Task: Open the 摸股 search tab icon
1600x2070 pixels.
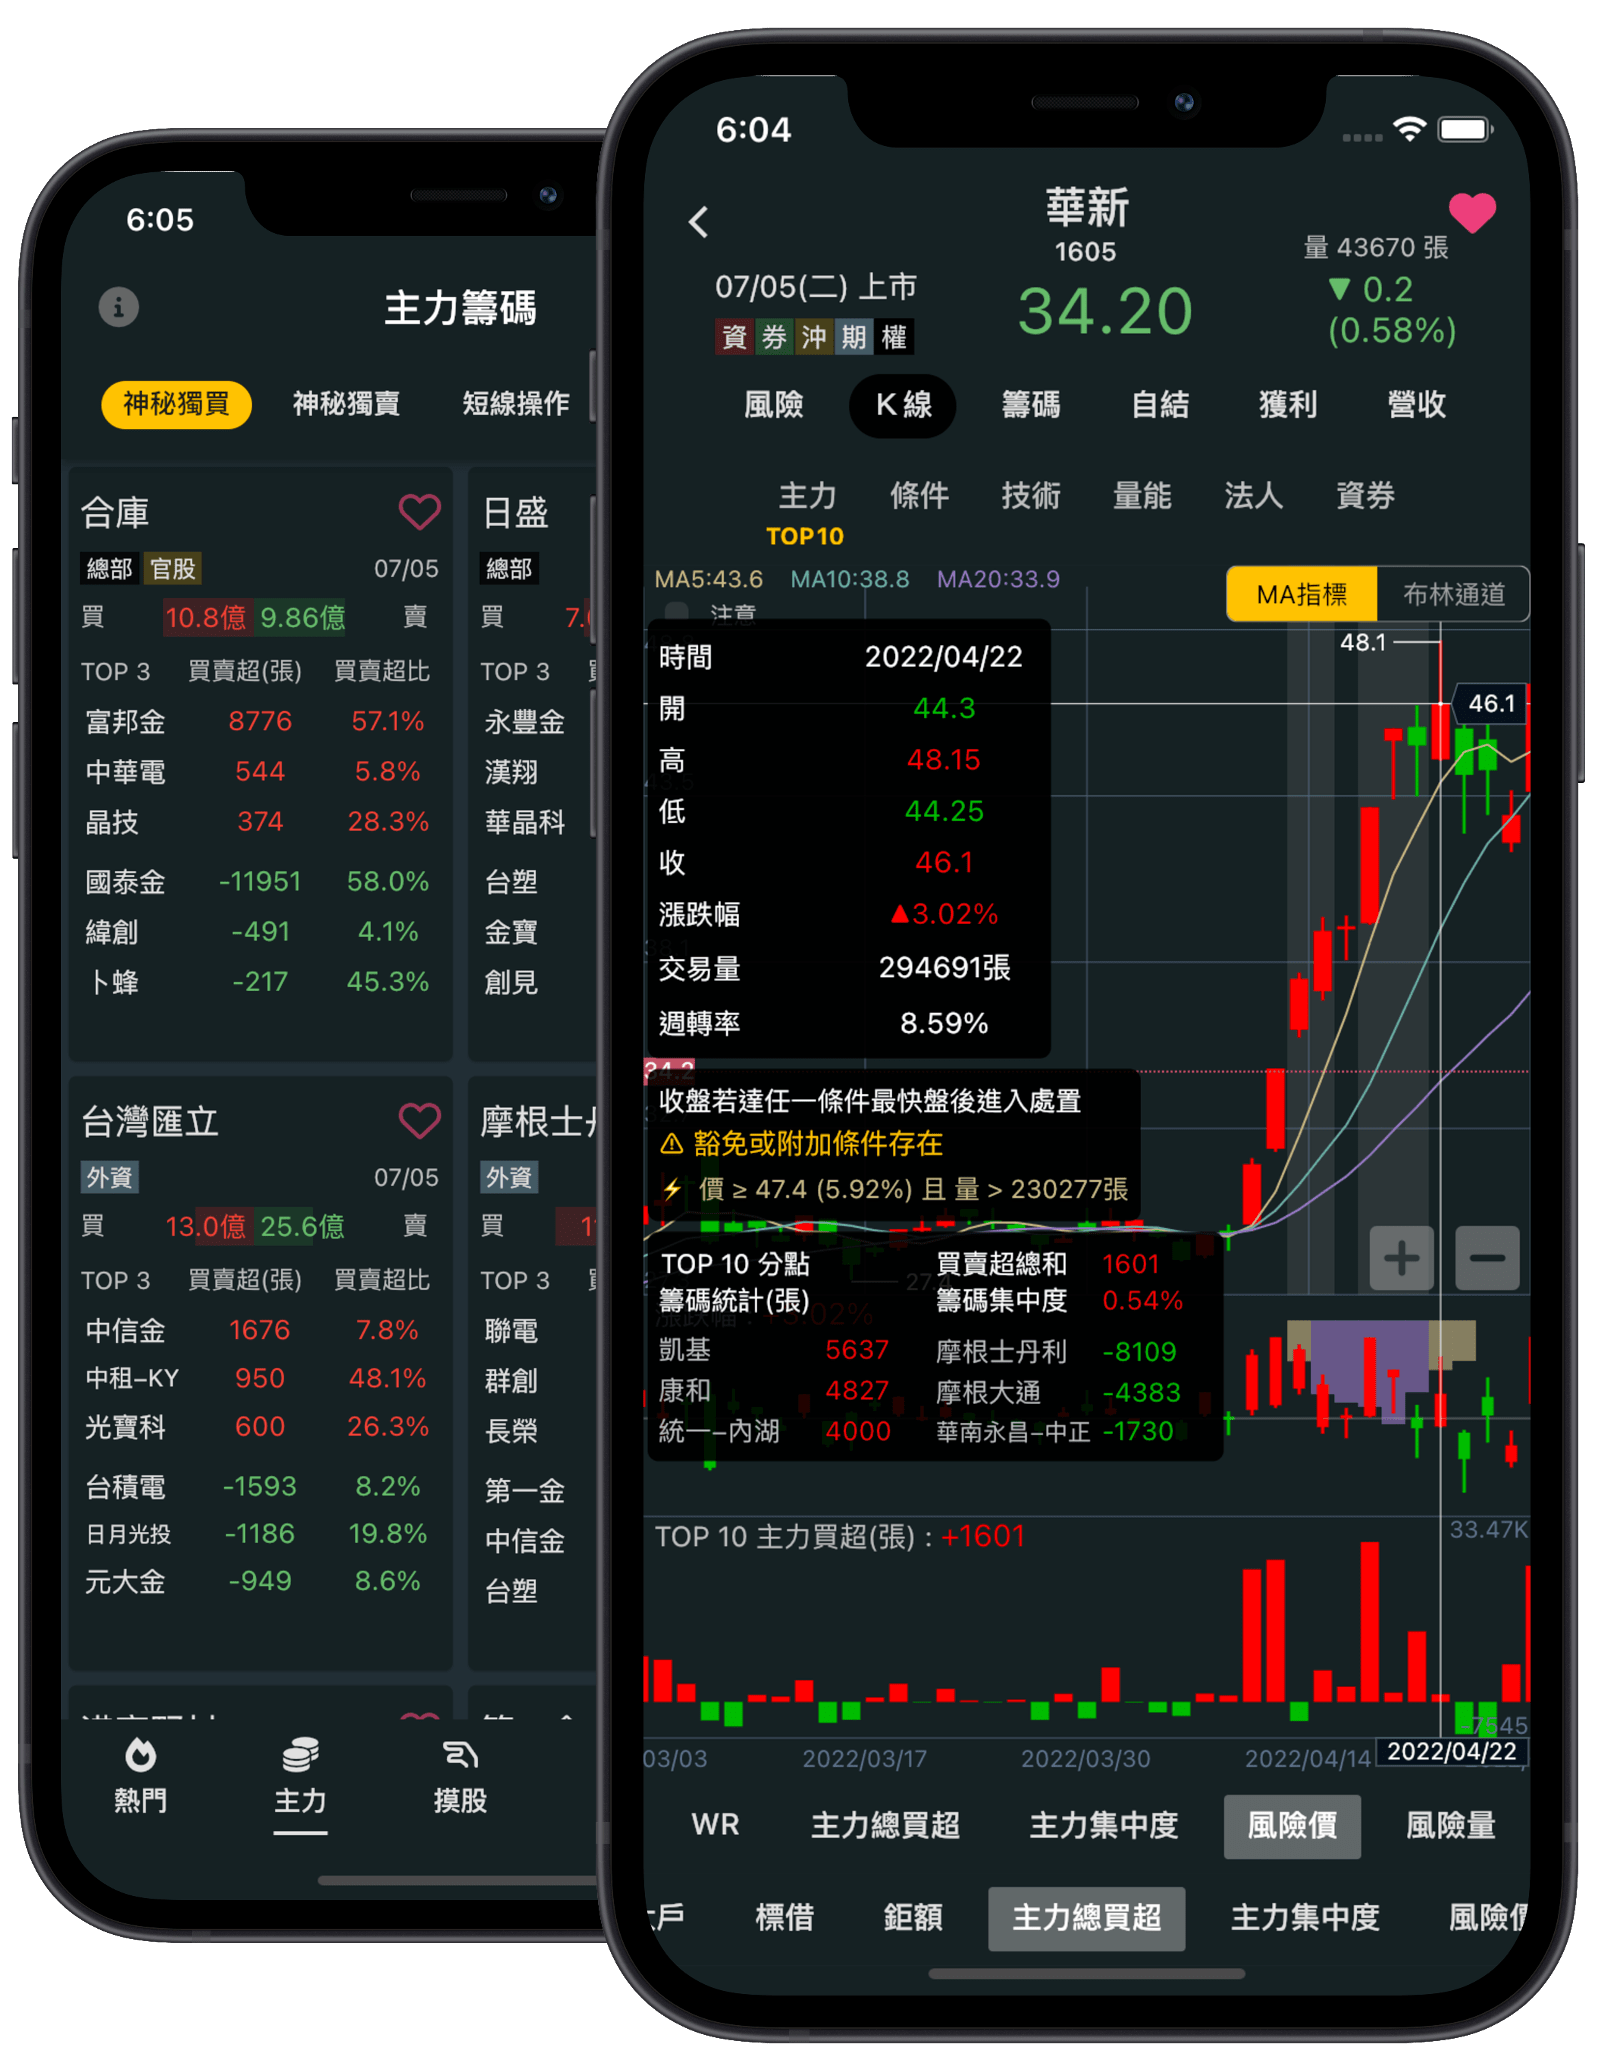Action: 460,1755
